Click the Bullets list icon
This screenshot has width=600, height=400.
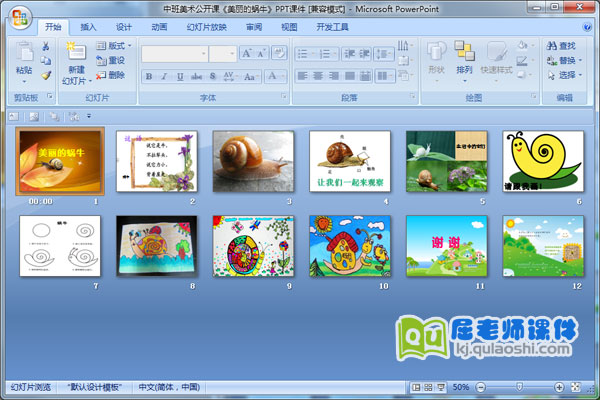tap(305, 54)
